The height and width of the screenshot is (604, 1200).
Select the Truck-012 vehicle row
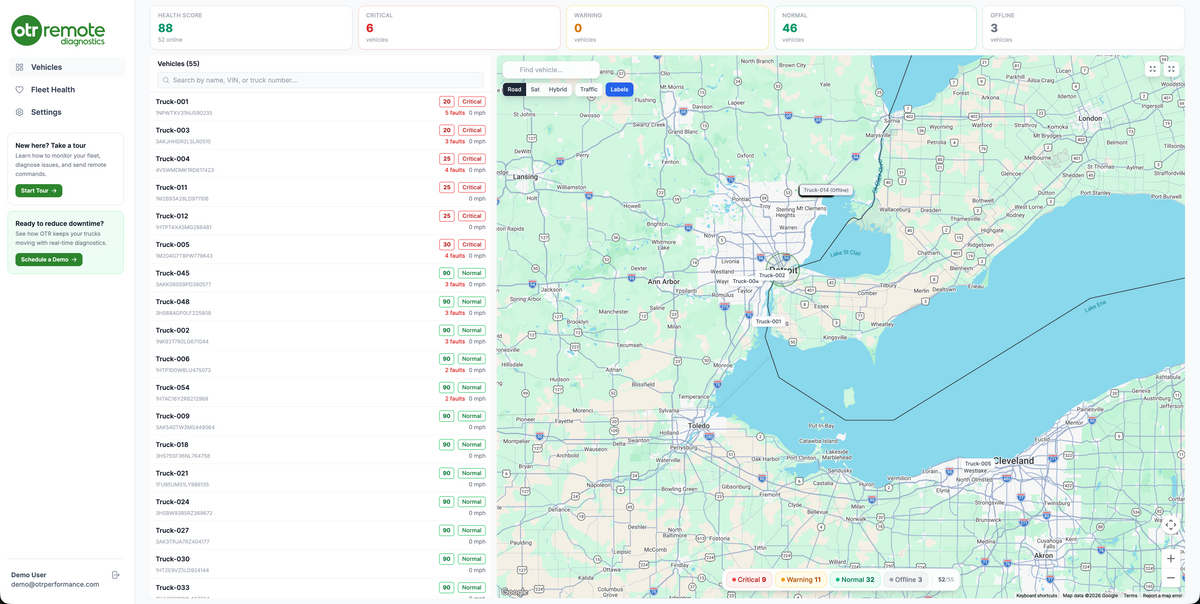click(320, 221)
